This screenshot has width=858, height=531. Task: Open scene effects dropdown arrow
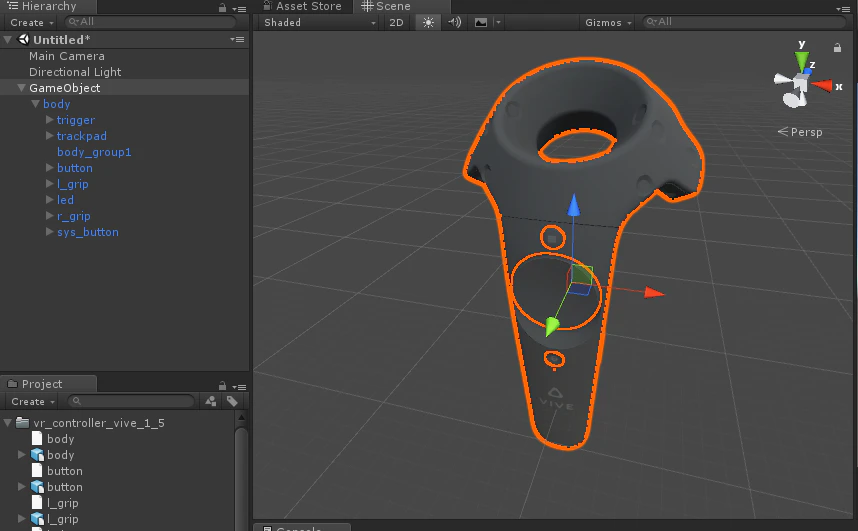pyautogui.click(x=498, y=22)
